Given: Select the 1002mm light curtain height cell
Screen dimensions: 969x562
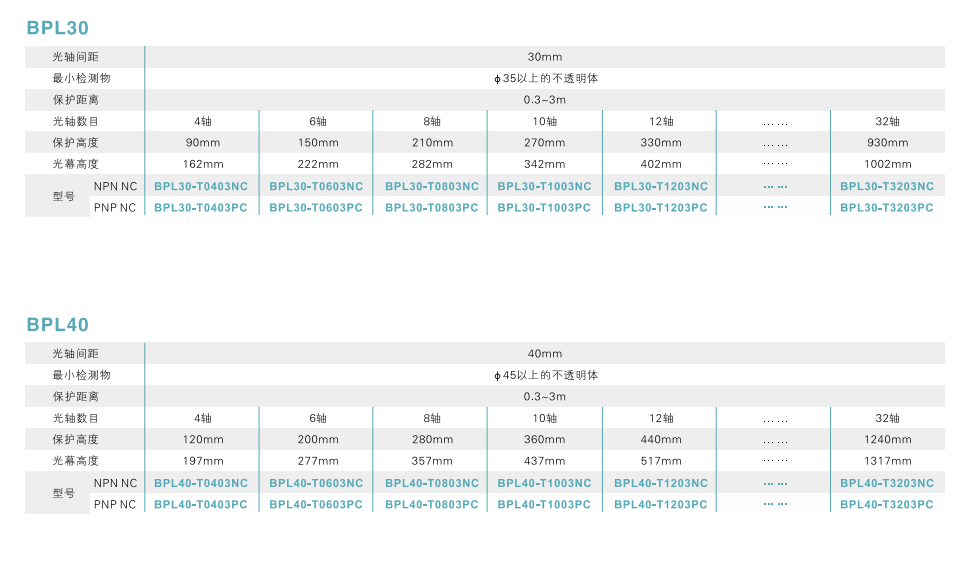Looking at the screenshot, I should click(887, 164).
